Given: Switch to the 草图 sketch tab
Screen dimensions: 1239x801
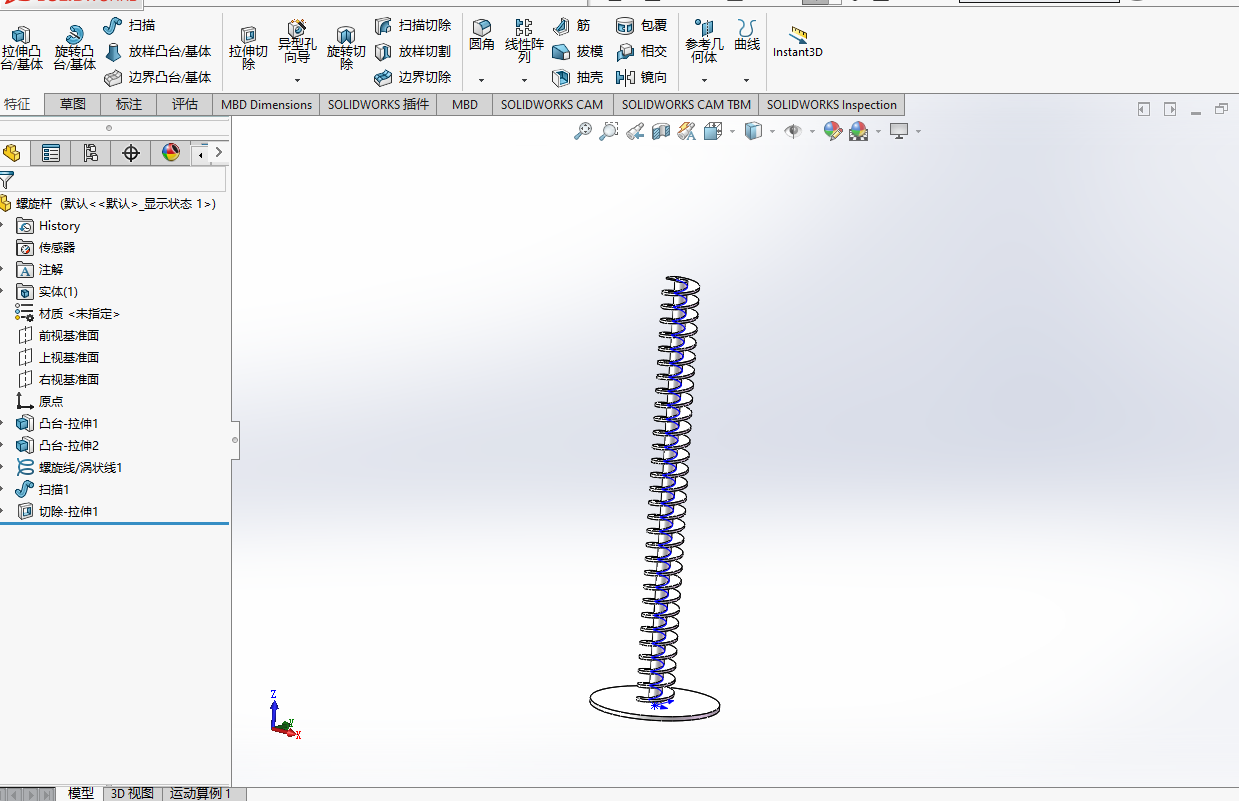Looking at the screenshot, I should (x=73, y=104).
